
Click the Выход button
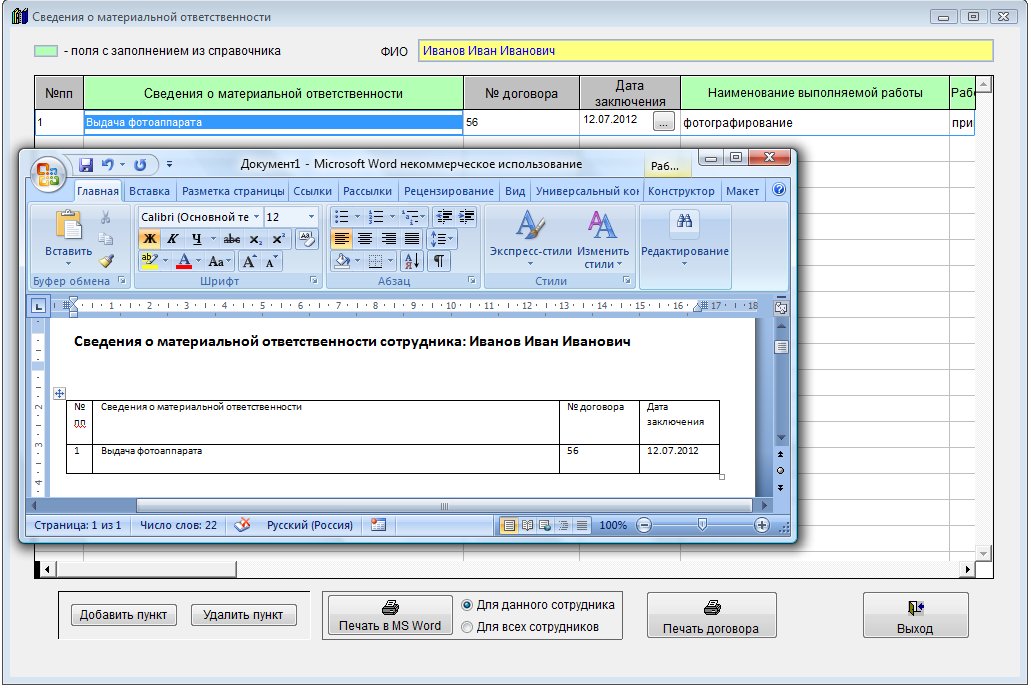(915, 616)
